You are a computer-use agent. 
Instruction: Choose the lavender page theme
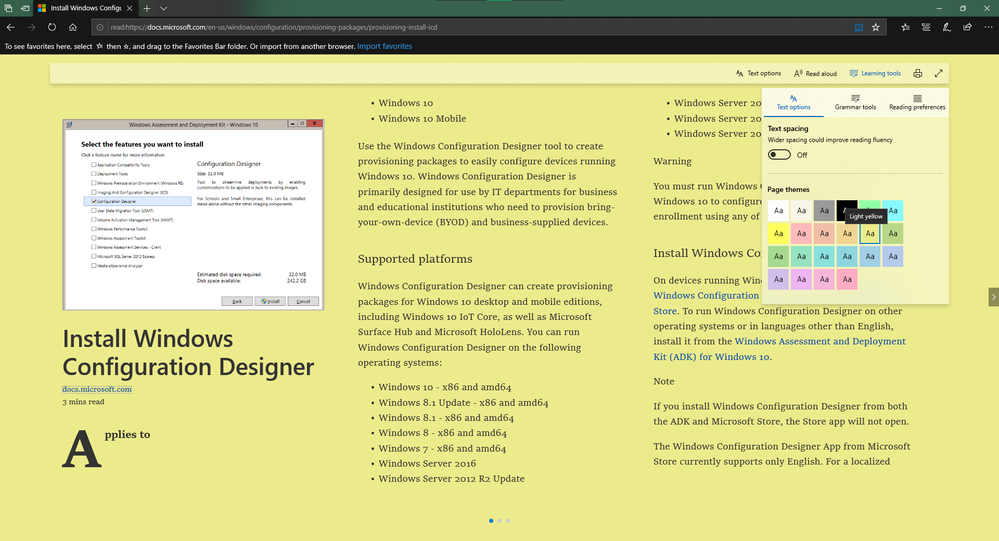coord(778,279)
